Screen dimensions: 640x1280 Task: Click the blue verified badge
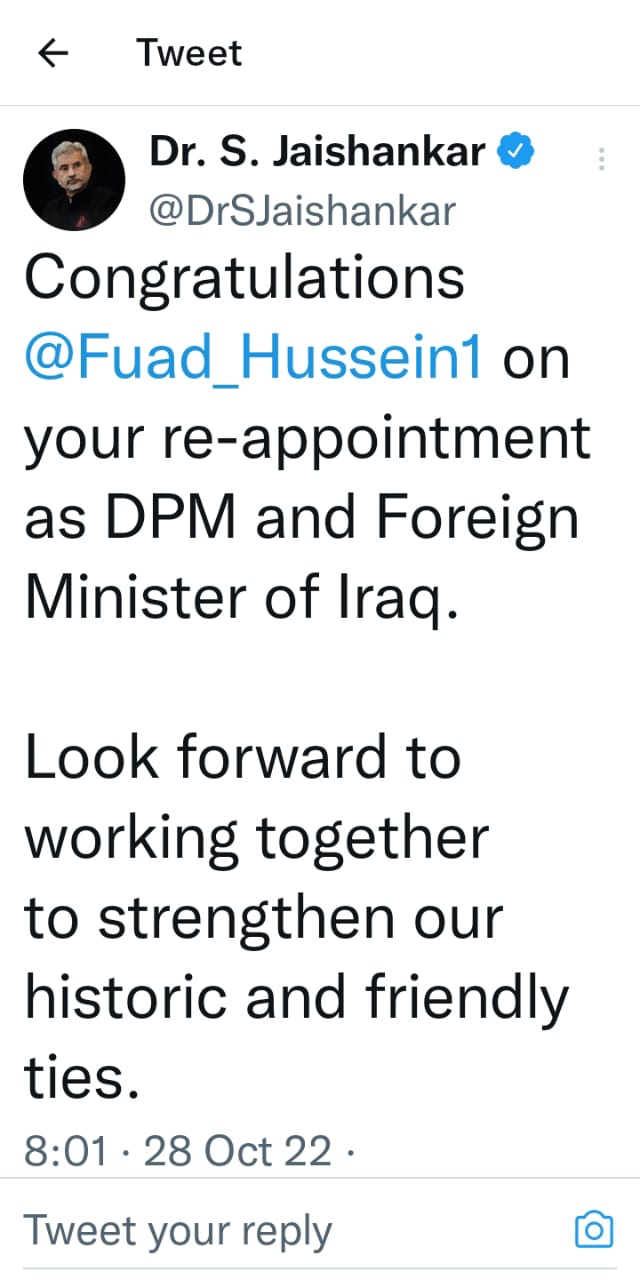pyautogui.click(x=518, y=152)
